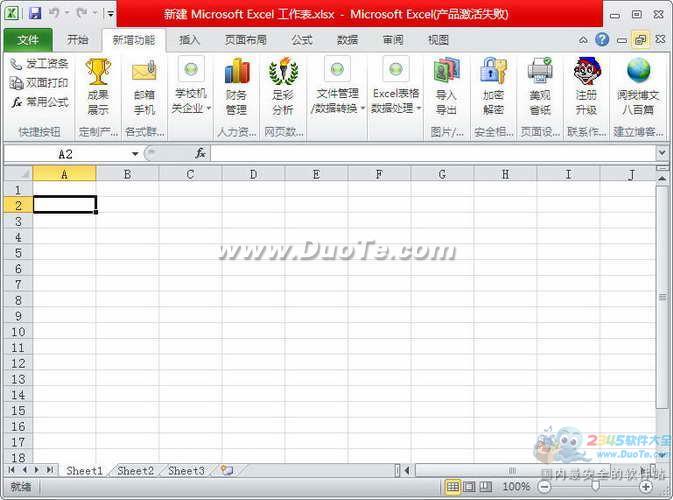Open the 导入导出 pictures icon
Image resolution: width=673 pixels, height=500 pixels.
pos(446,71)
